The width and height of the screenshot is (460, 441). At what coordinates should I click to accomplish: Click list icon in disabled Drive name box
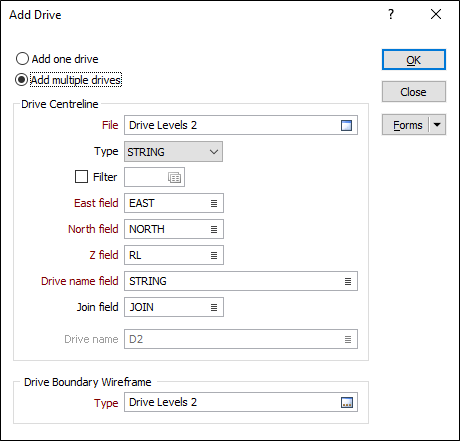(x=348, y=339)
